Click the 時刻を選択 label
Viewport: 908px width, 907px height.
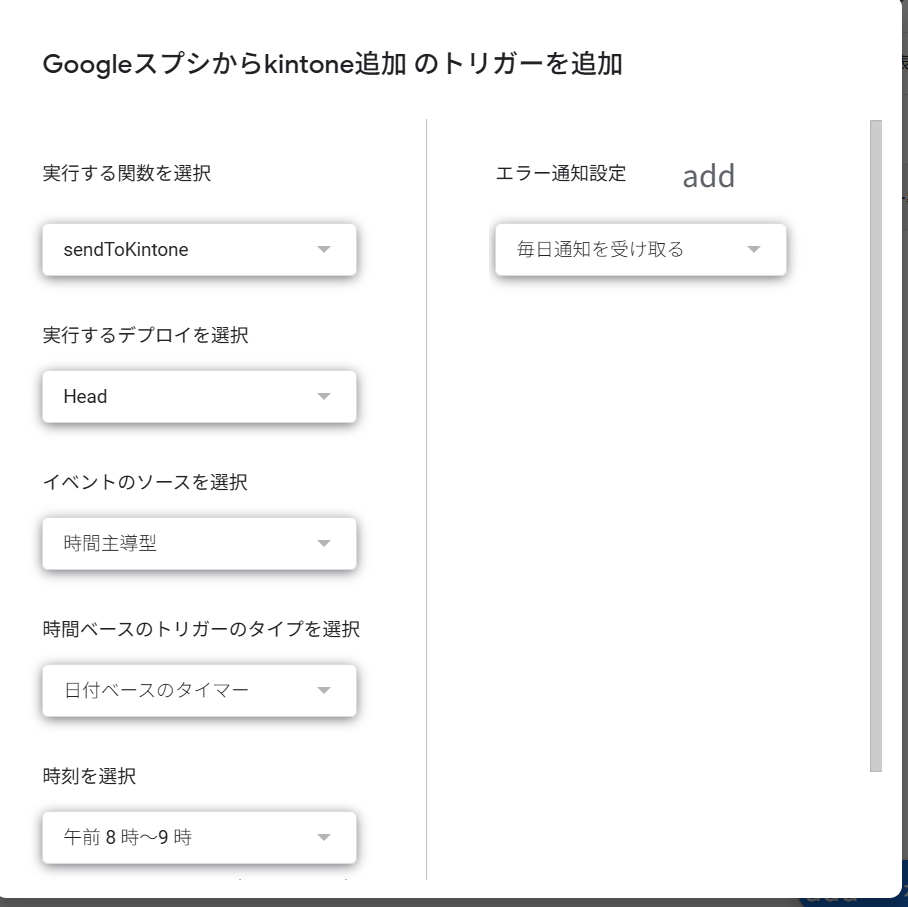click(x=89, y=776)
